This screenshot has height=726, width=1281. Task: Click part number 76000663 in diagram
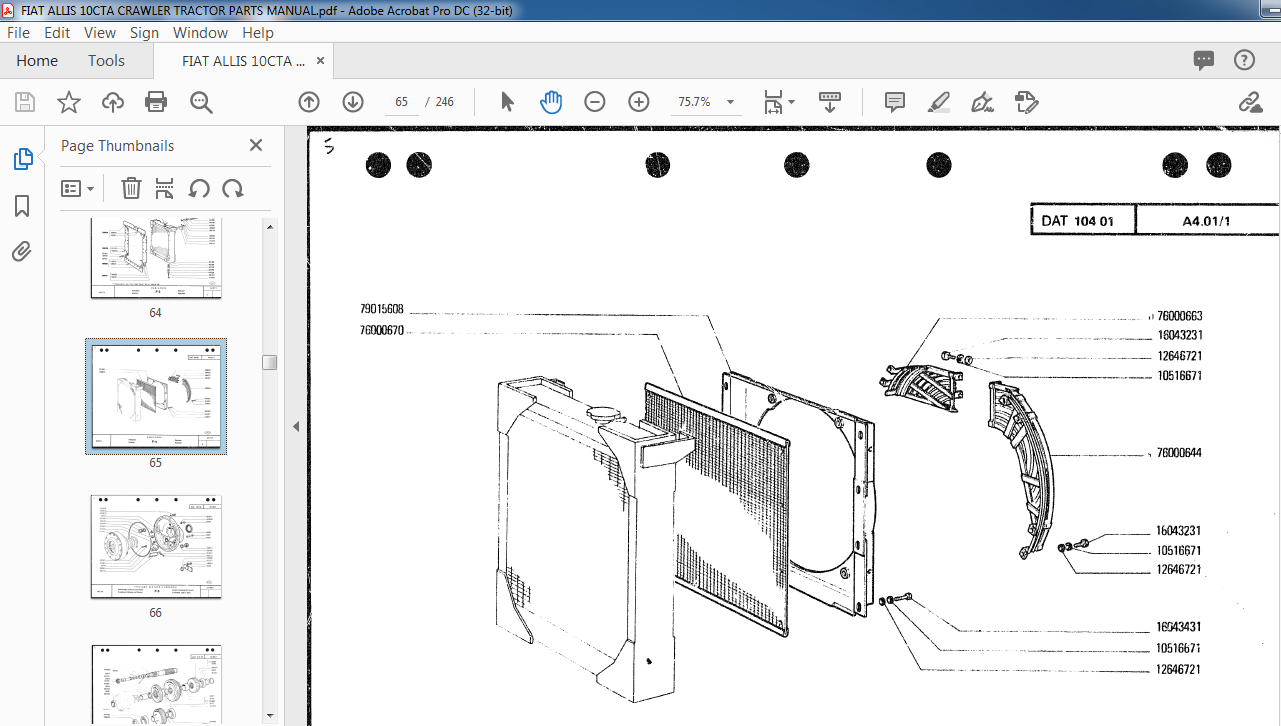click(1180, 316)
